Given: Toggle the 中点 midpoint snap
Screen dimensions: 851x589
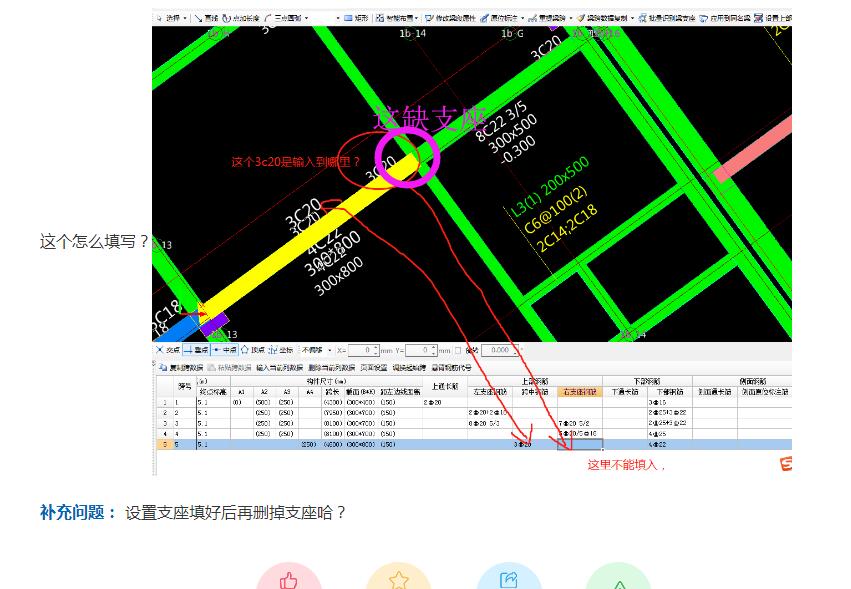Looking at the screenshot, I should (x=225, y=350).
